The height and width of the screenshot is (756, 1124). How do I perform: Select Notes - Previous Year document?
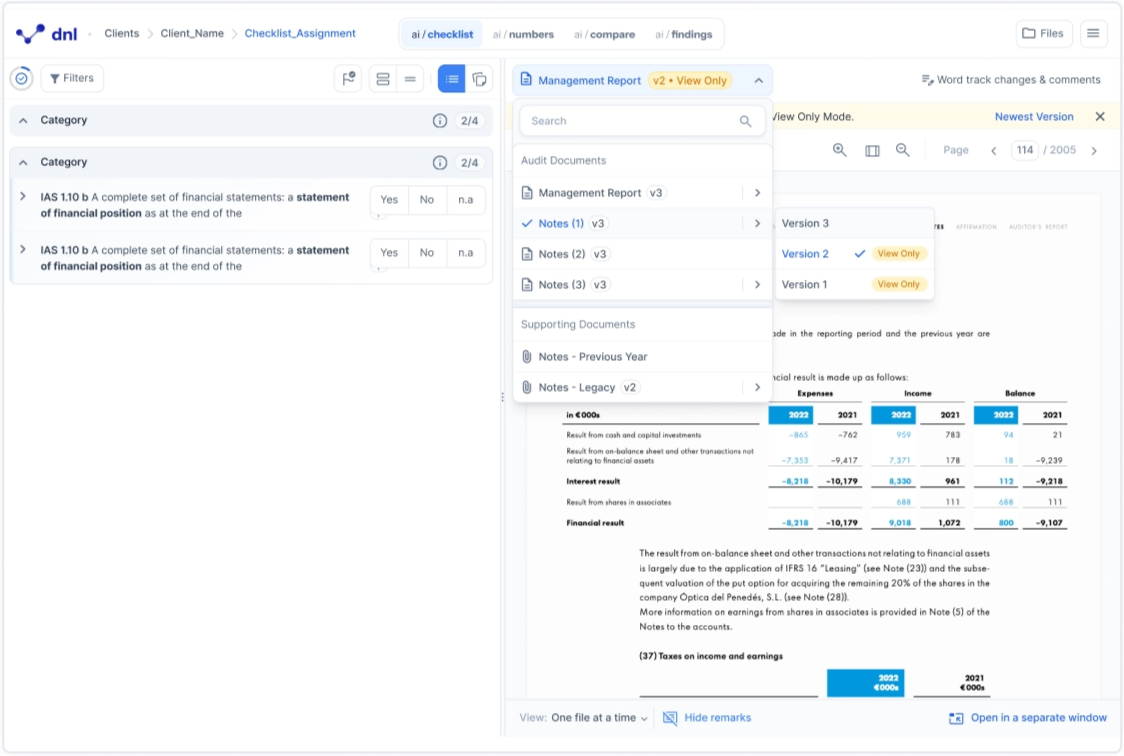point(642,357)
